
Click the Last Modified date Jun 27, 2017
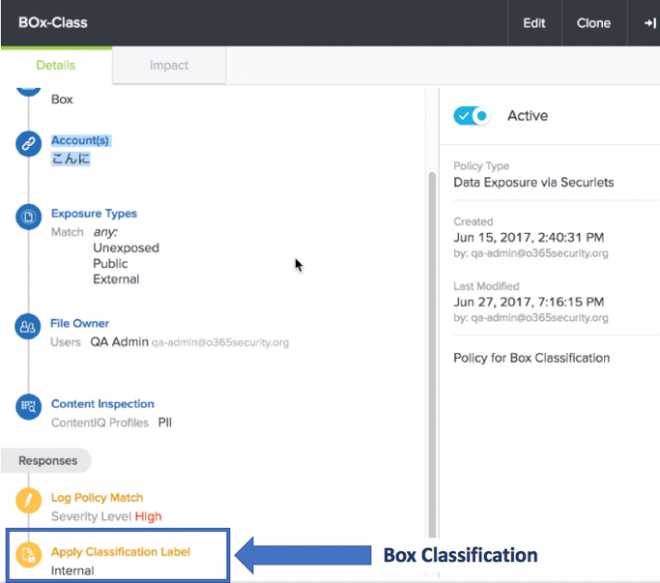pos(529,302)
